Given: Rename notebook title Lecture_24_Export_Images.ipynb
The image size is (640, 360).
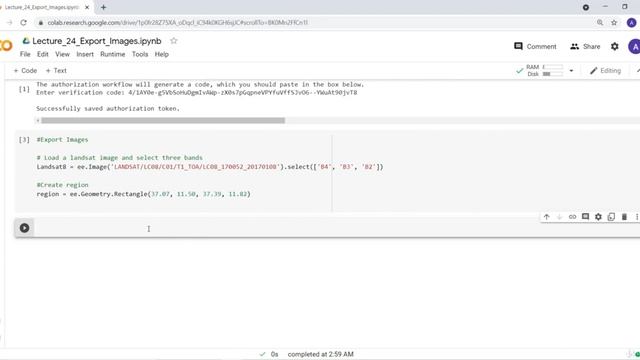Looking at the screenshot, I should click(97, 41).
